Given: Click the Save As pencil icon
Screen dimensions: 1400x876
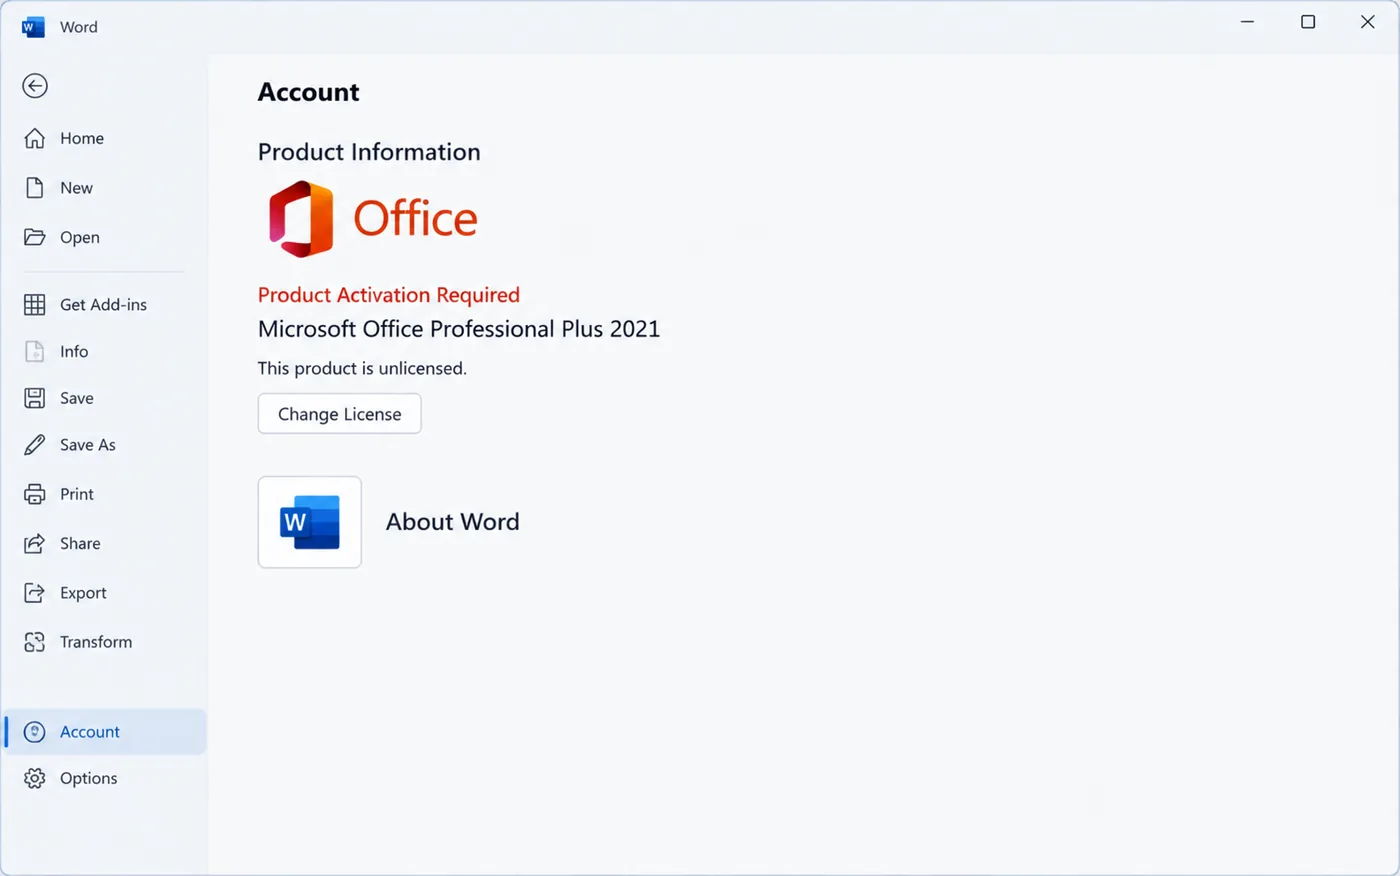Looking at the screenshot, I should click(x=35, y=445).
